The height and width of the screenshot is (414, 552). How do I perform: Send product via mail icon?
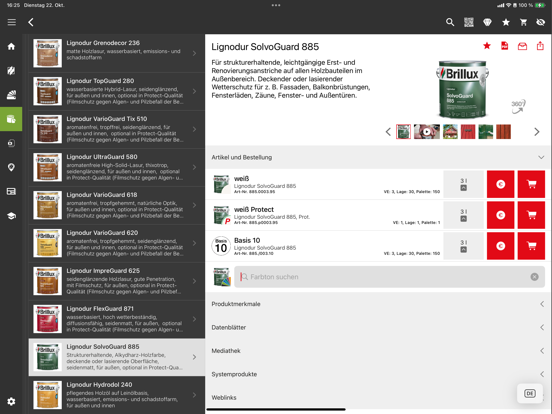tap(522, 46)
